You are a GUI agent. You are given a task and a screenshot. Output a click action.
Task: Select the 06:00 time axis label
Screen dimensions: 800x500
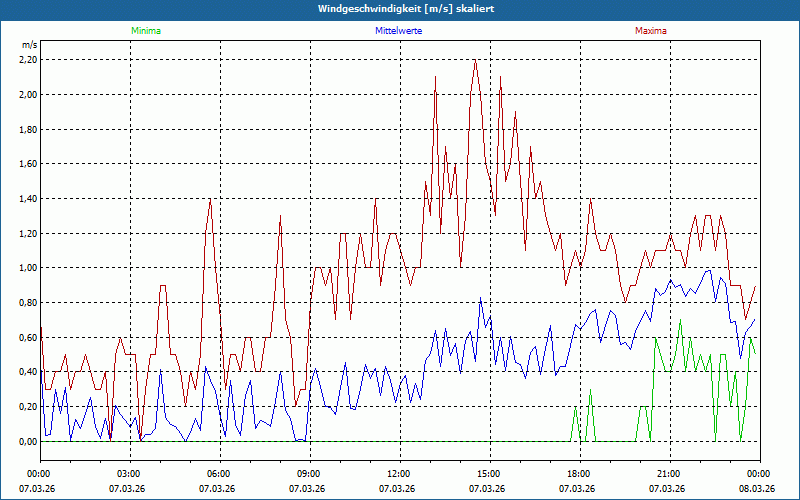pos(218,474)
